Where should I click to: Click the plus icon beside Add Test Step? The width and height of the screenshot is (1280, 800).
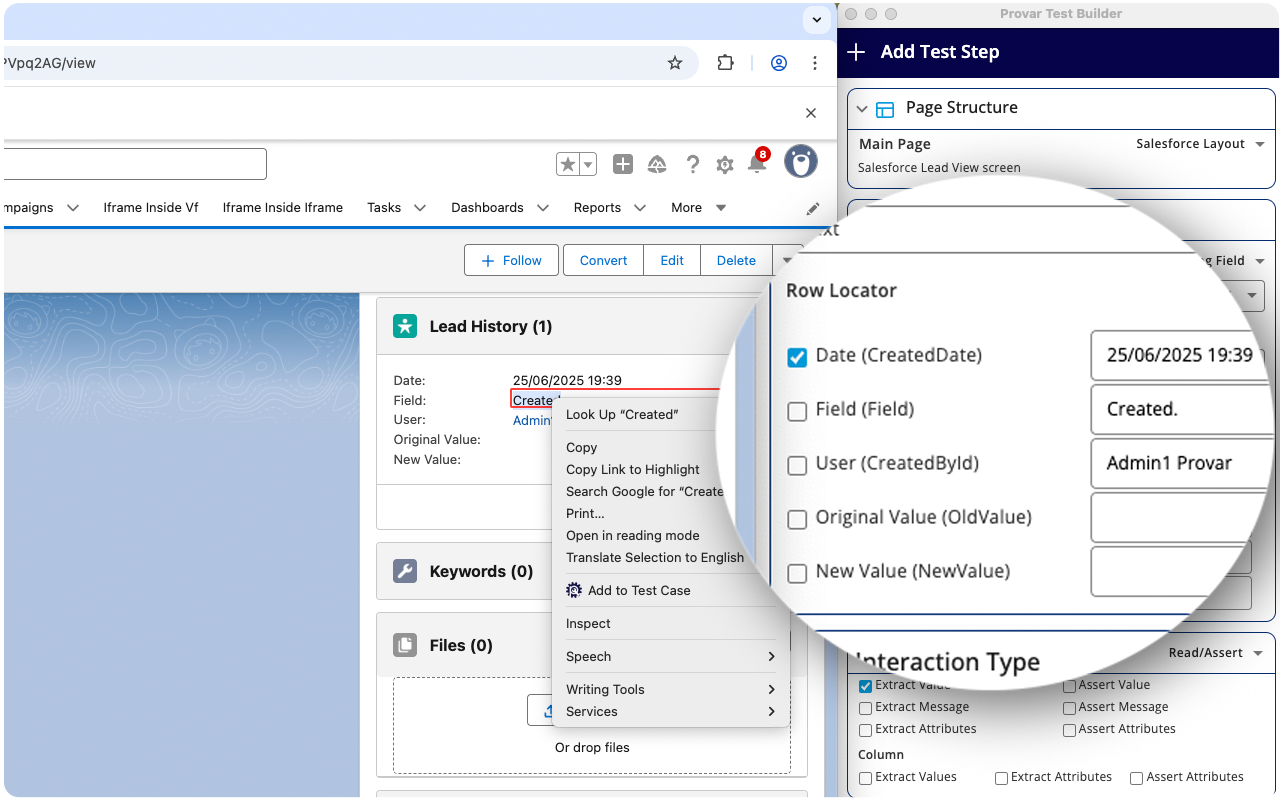tap(856, 52)
